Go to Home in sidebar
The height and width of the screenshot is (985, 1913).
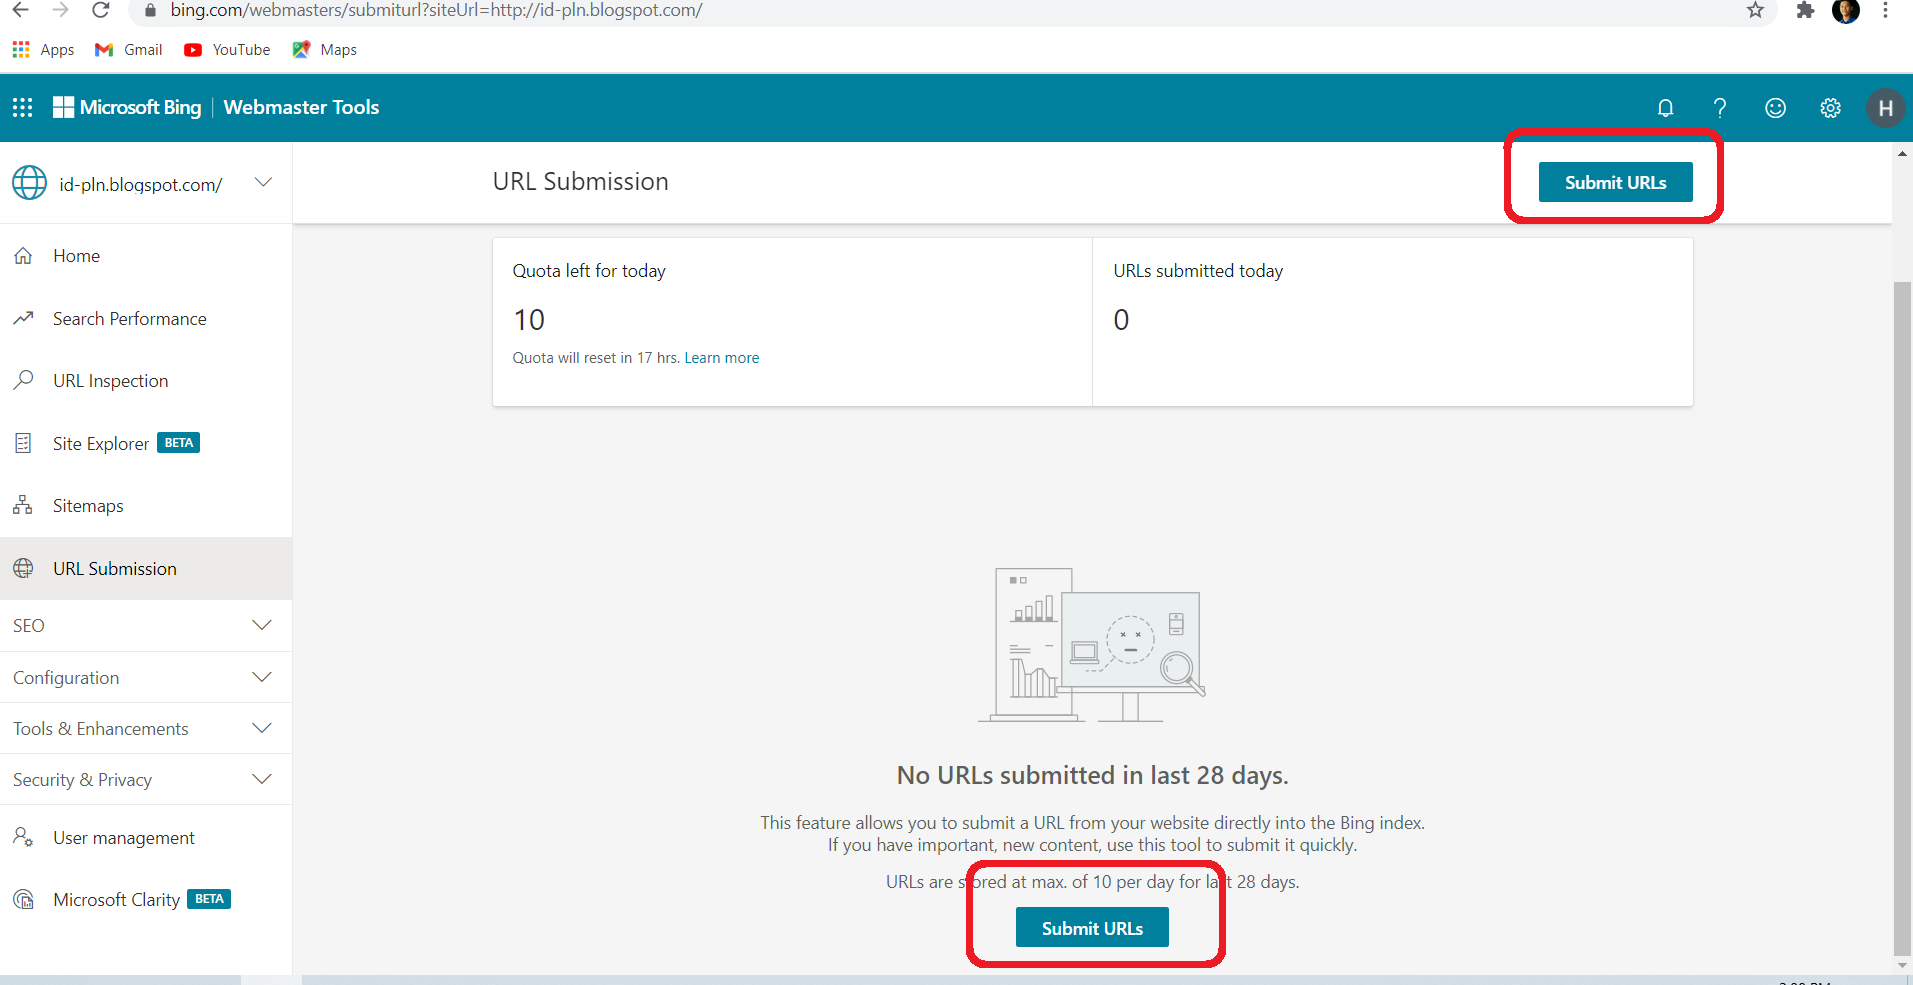click(x=146, y=256)
